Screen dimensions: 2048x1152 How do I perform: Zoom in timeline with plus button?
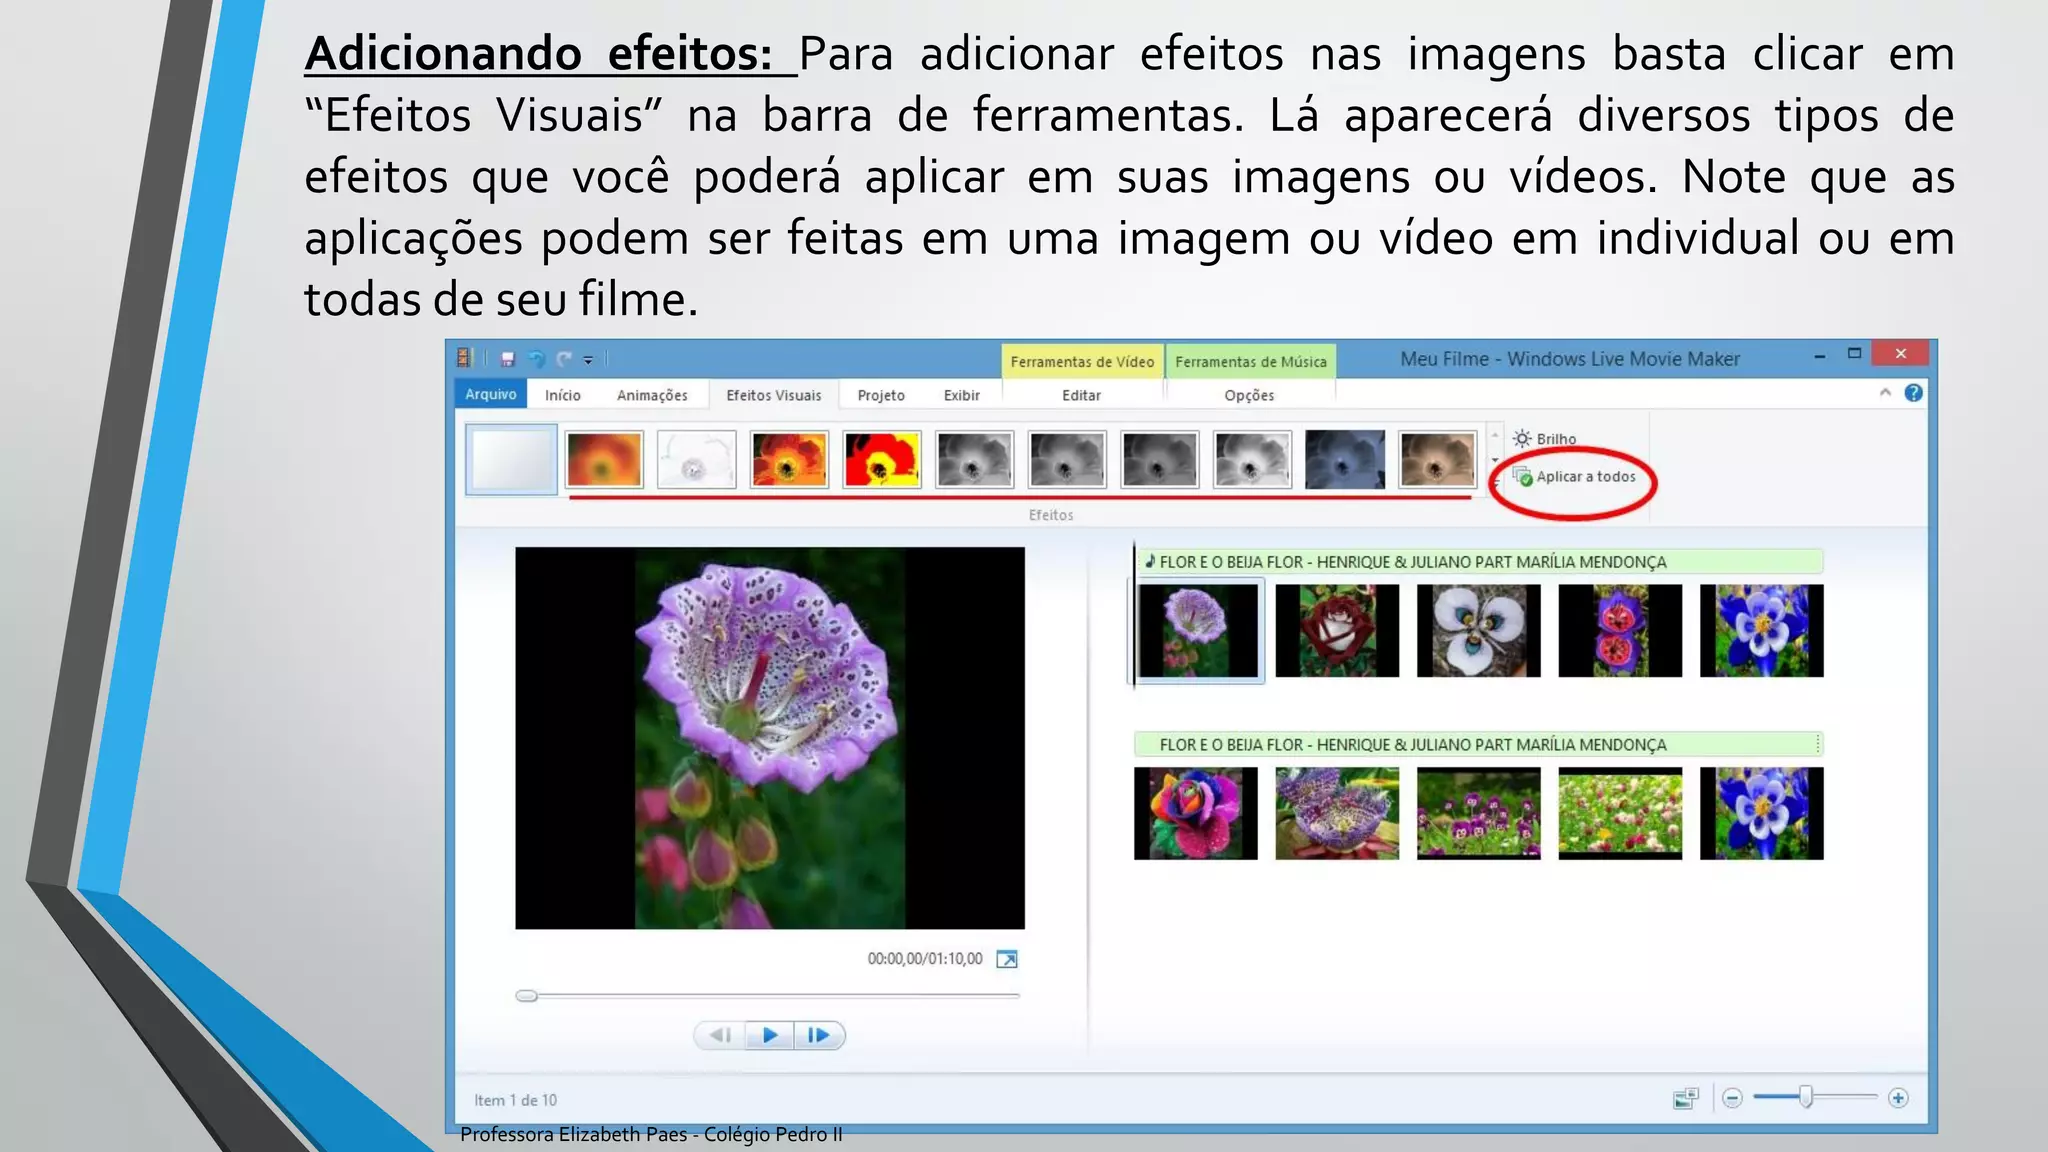coord(1898,1098)
